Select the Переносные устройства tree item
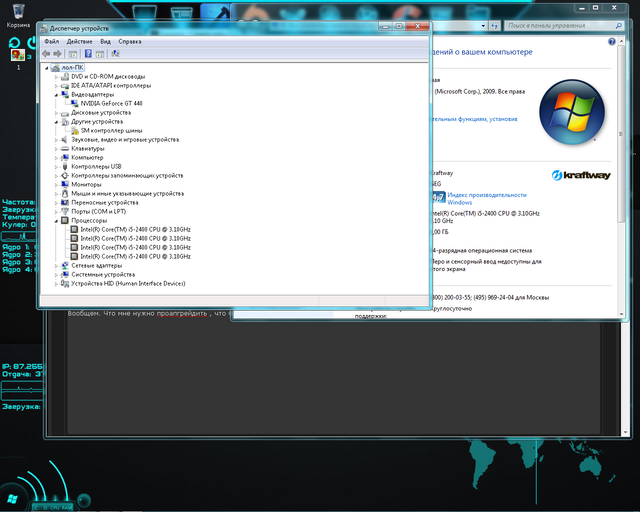The image size is (640, 512). (x=104, y=203)
